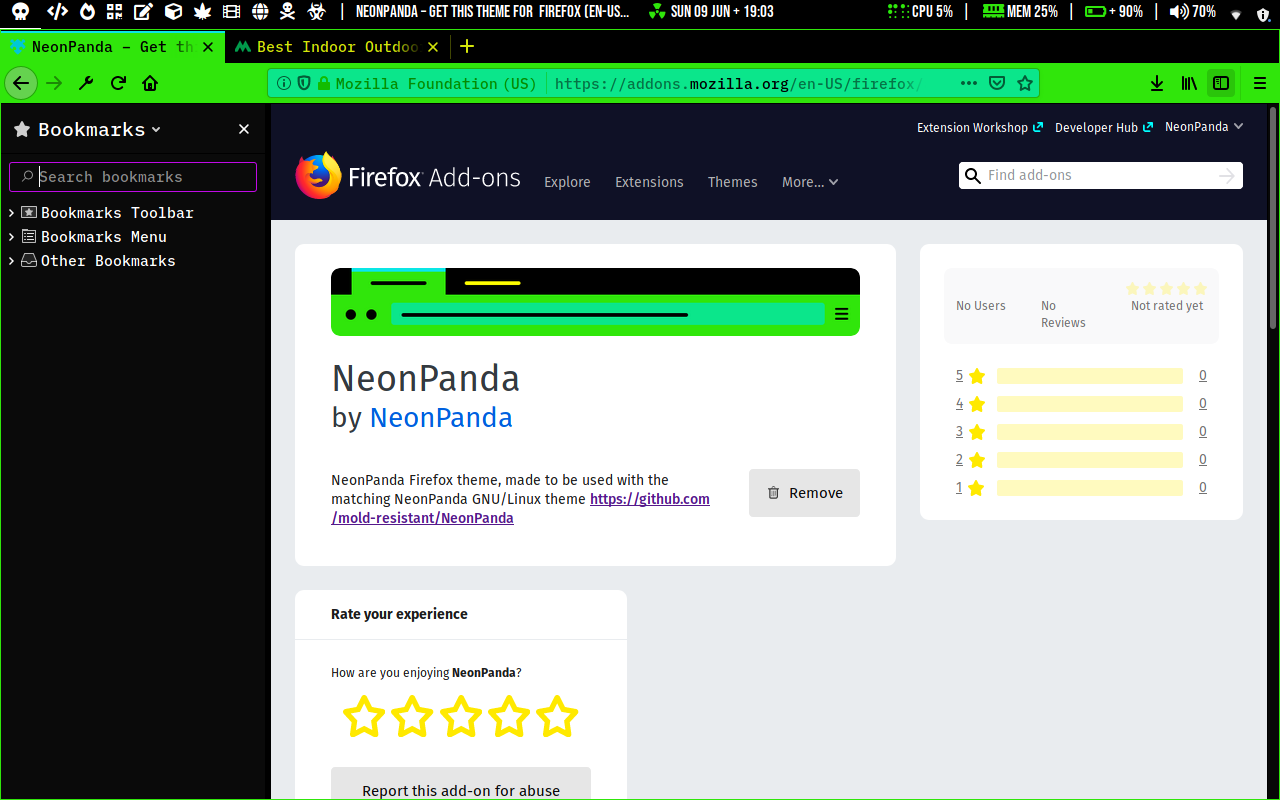1280x800 pixels.
Task: Rate NeonPanda one star
Action: coord(364,716)
